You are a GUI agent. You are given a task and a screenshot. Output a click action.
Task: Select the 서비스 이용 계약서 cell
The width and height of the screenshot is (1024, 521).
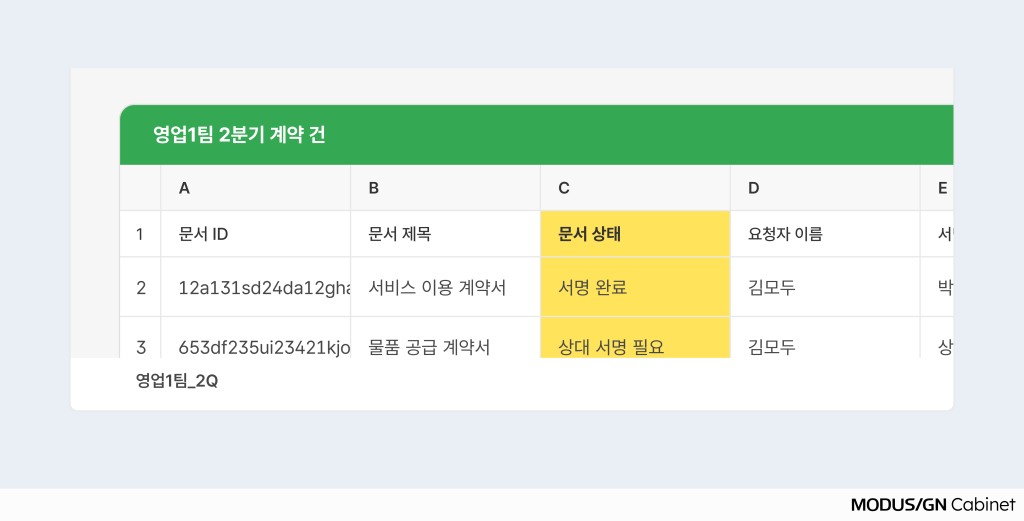[445, 287]
